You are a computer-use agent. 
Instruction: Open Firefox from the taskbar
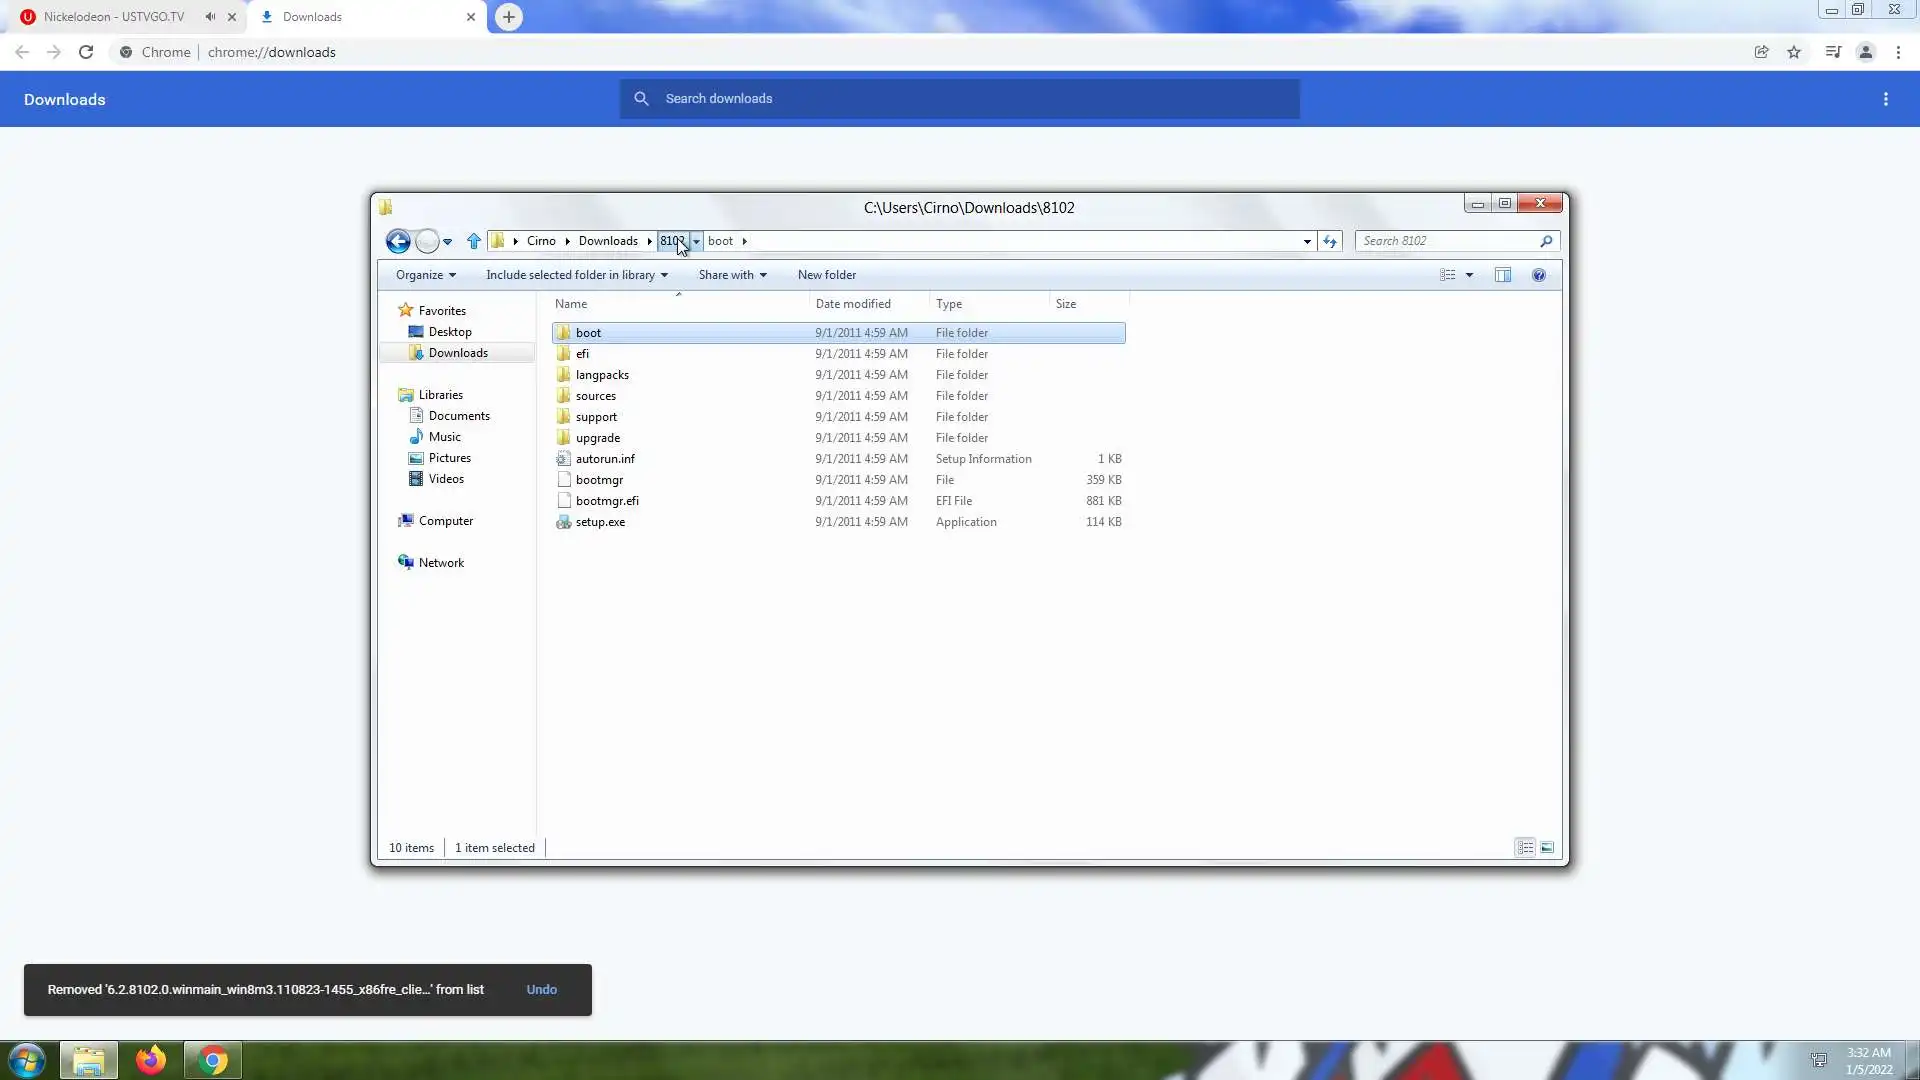coord(151,1060)
